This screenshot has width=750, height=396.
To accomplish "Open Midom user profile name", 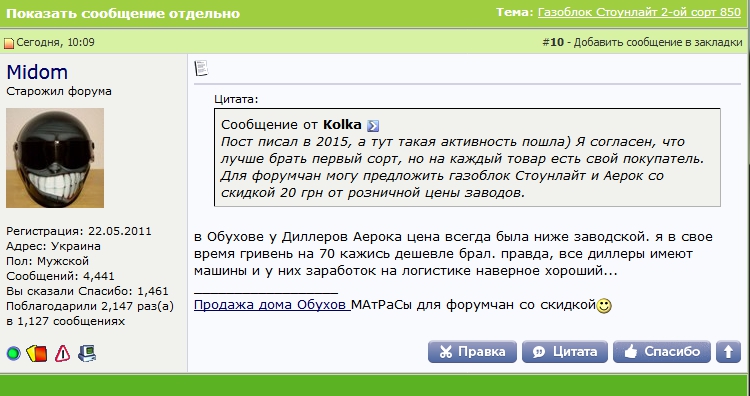I will 37,72.
